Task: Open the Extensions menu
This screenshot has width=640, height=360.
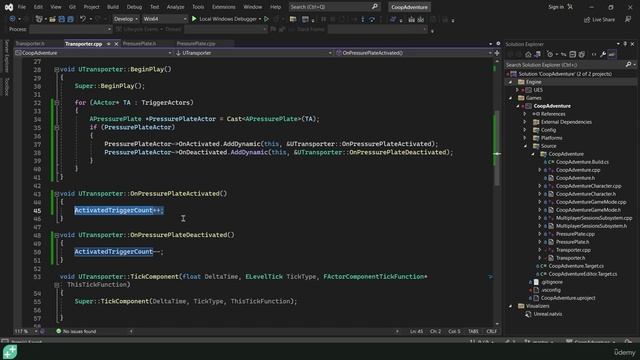Action: click(224, 7)
